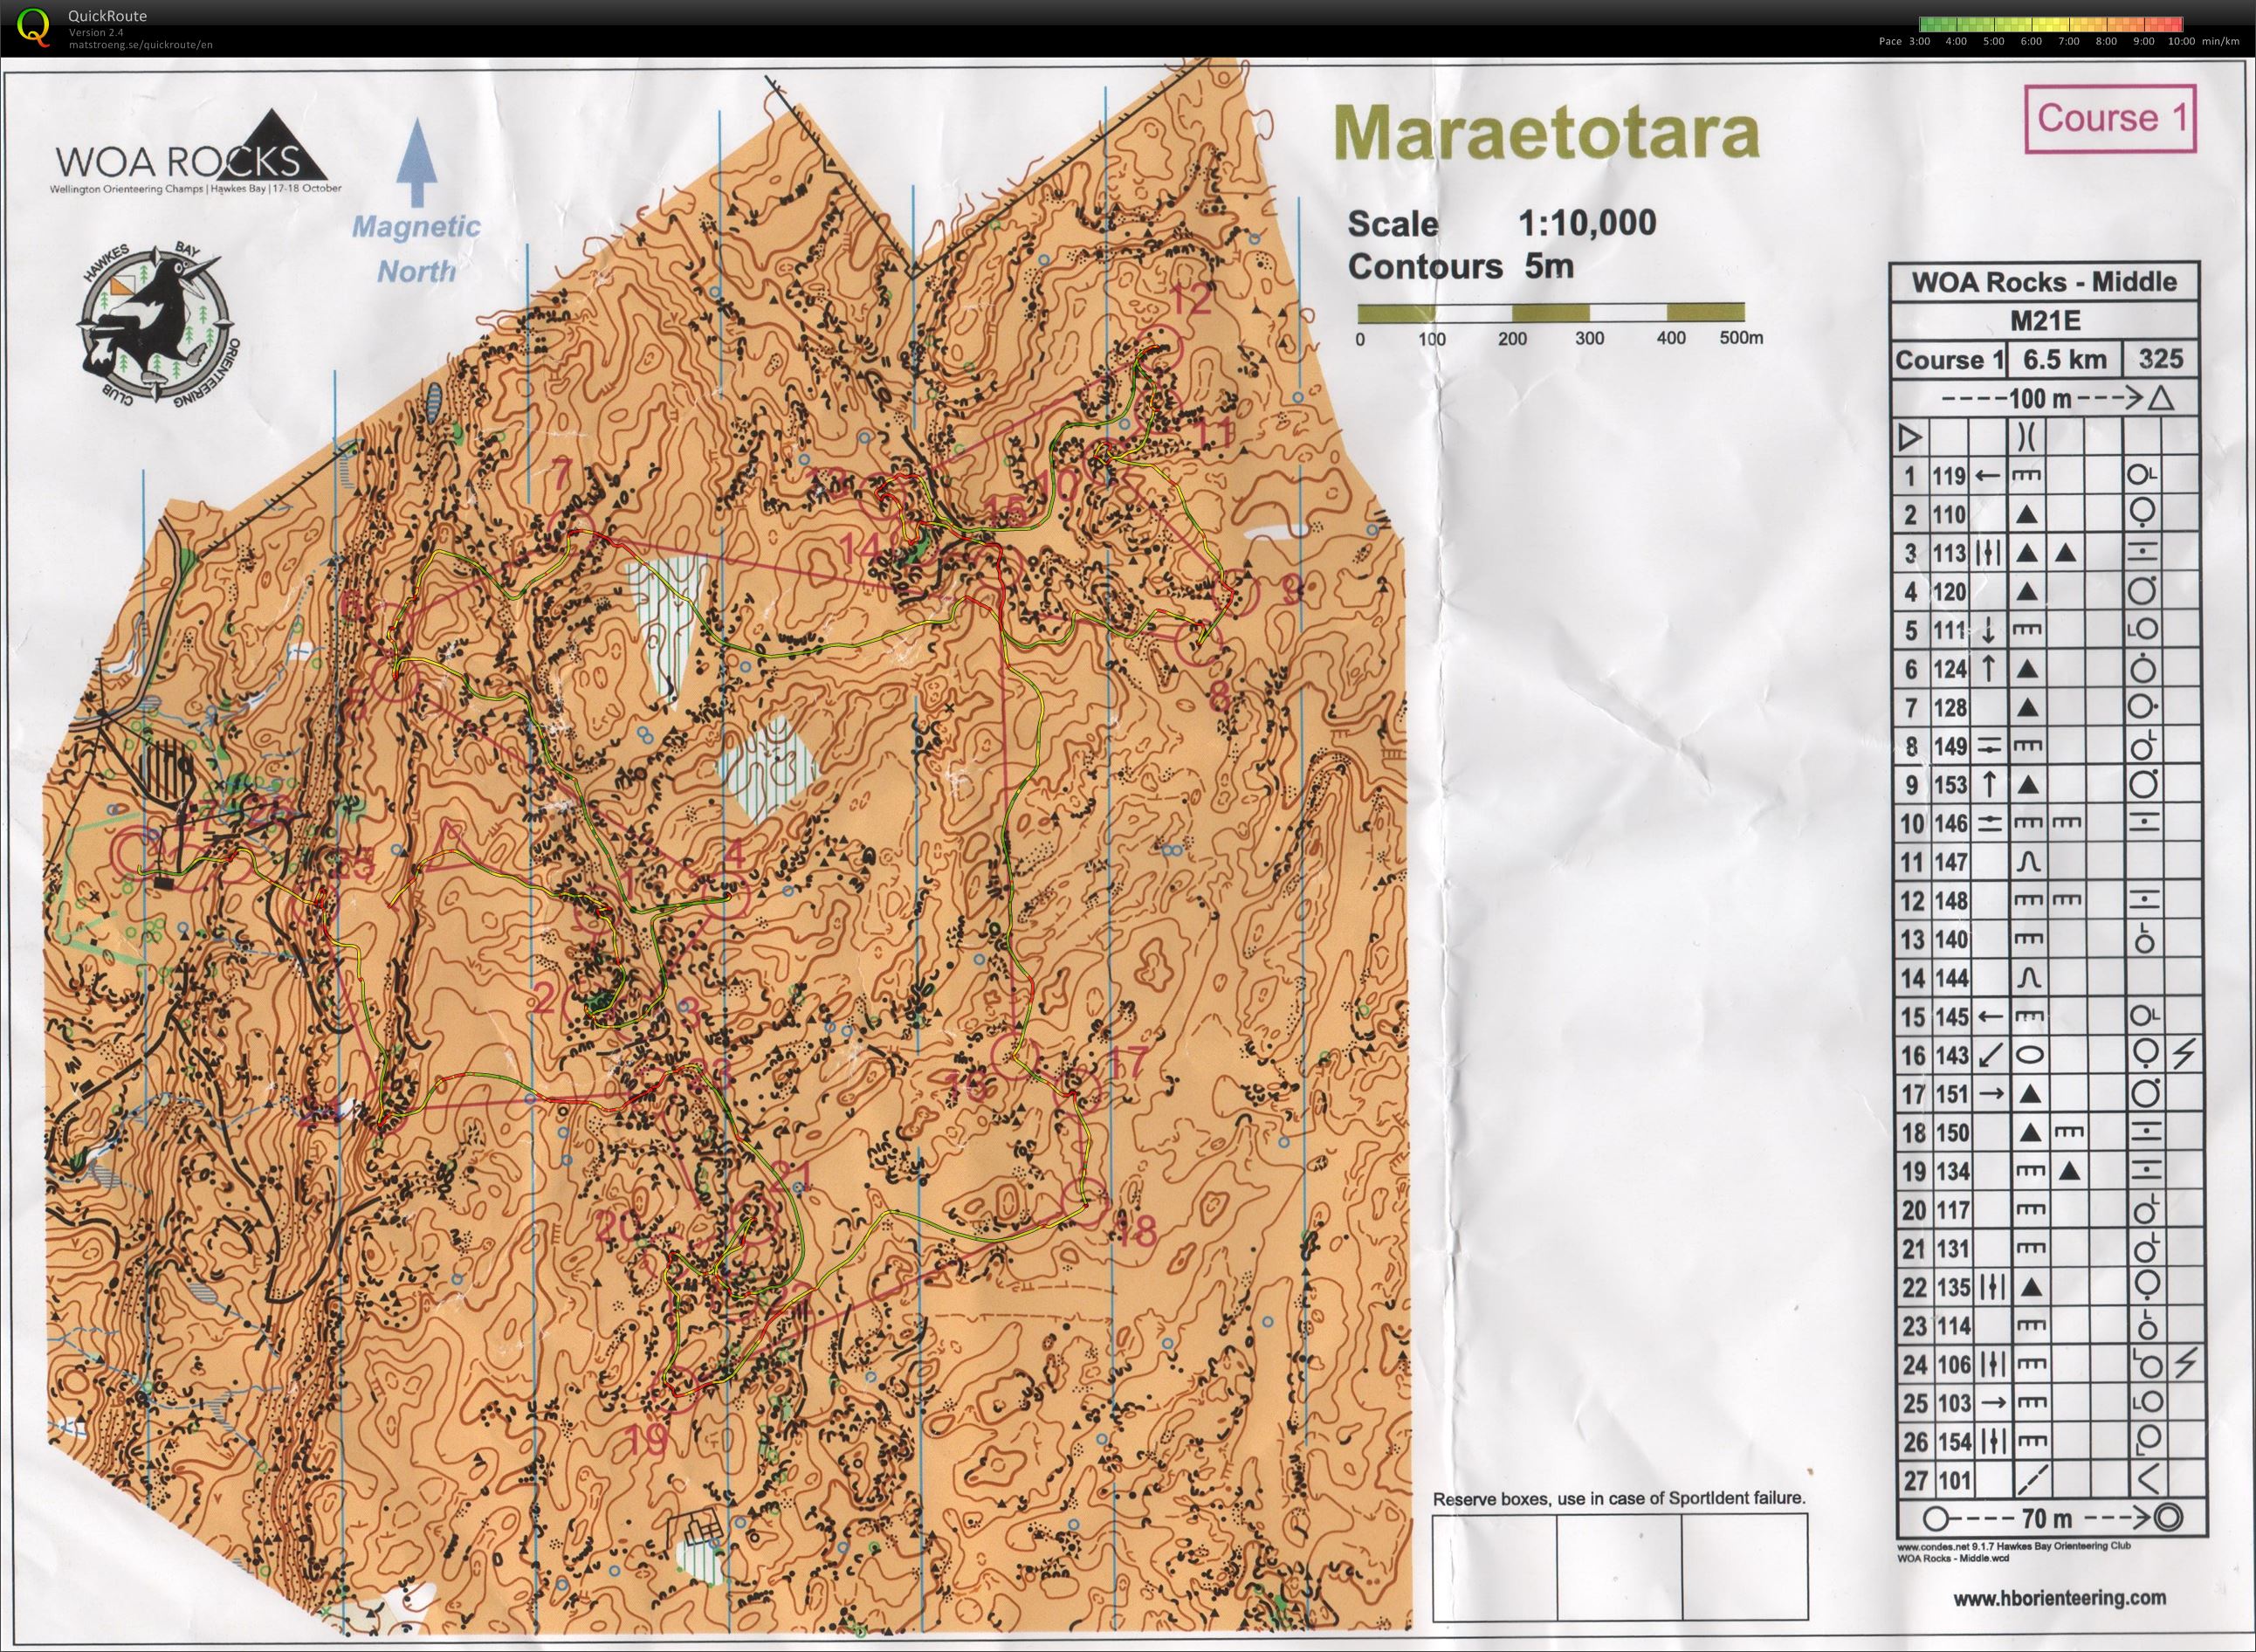Click the 70 m finish double-circle symbol

pos(2166,1519)
